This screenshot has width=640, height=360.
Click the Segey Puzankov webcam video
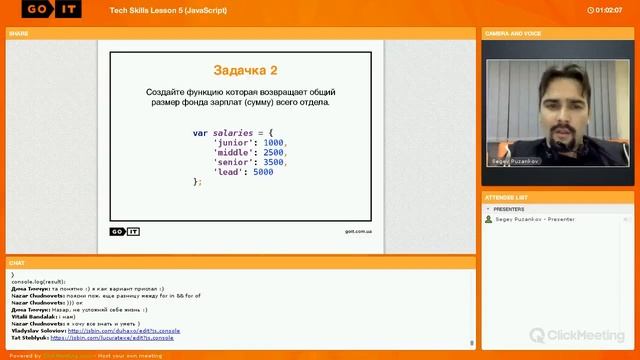[558, 113]
